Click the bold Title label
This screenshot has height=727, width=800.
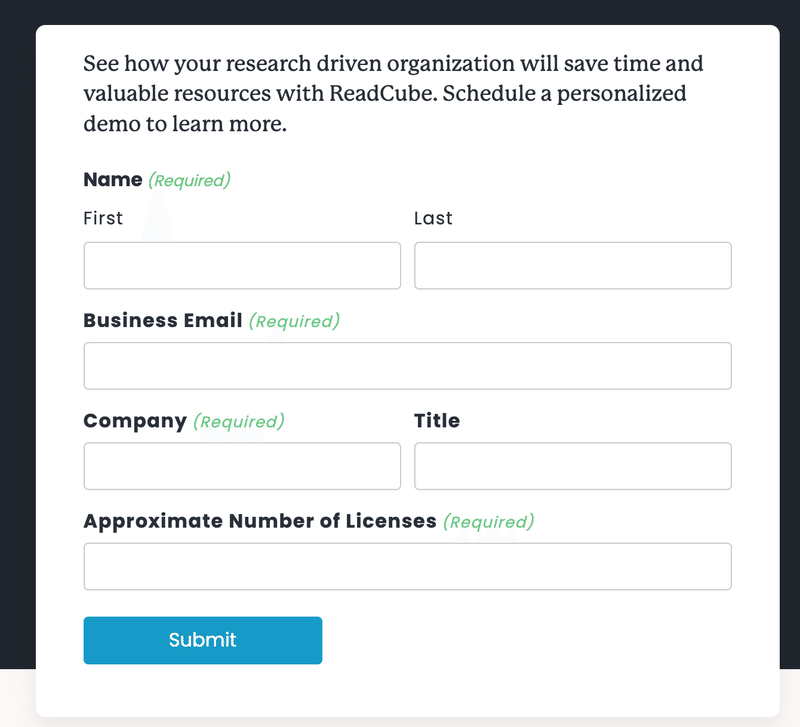pyautogui.click(x=437, y=421)
